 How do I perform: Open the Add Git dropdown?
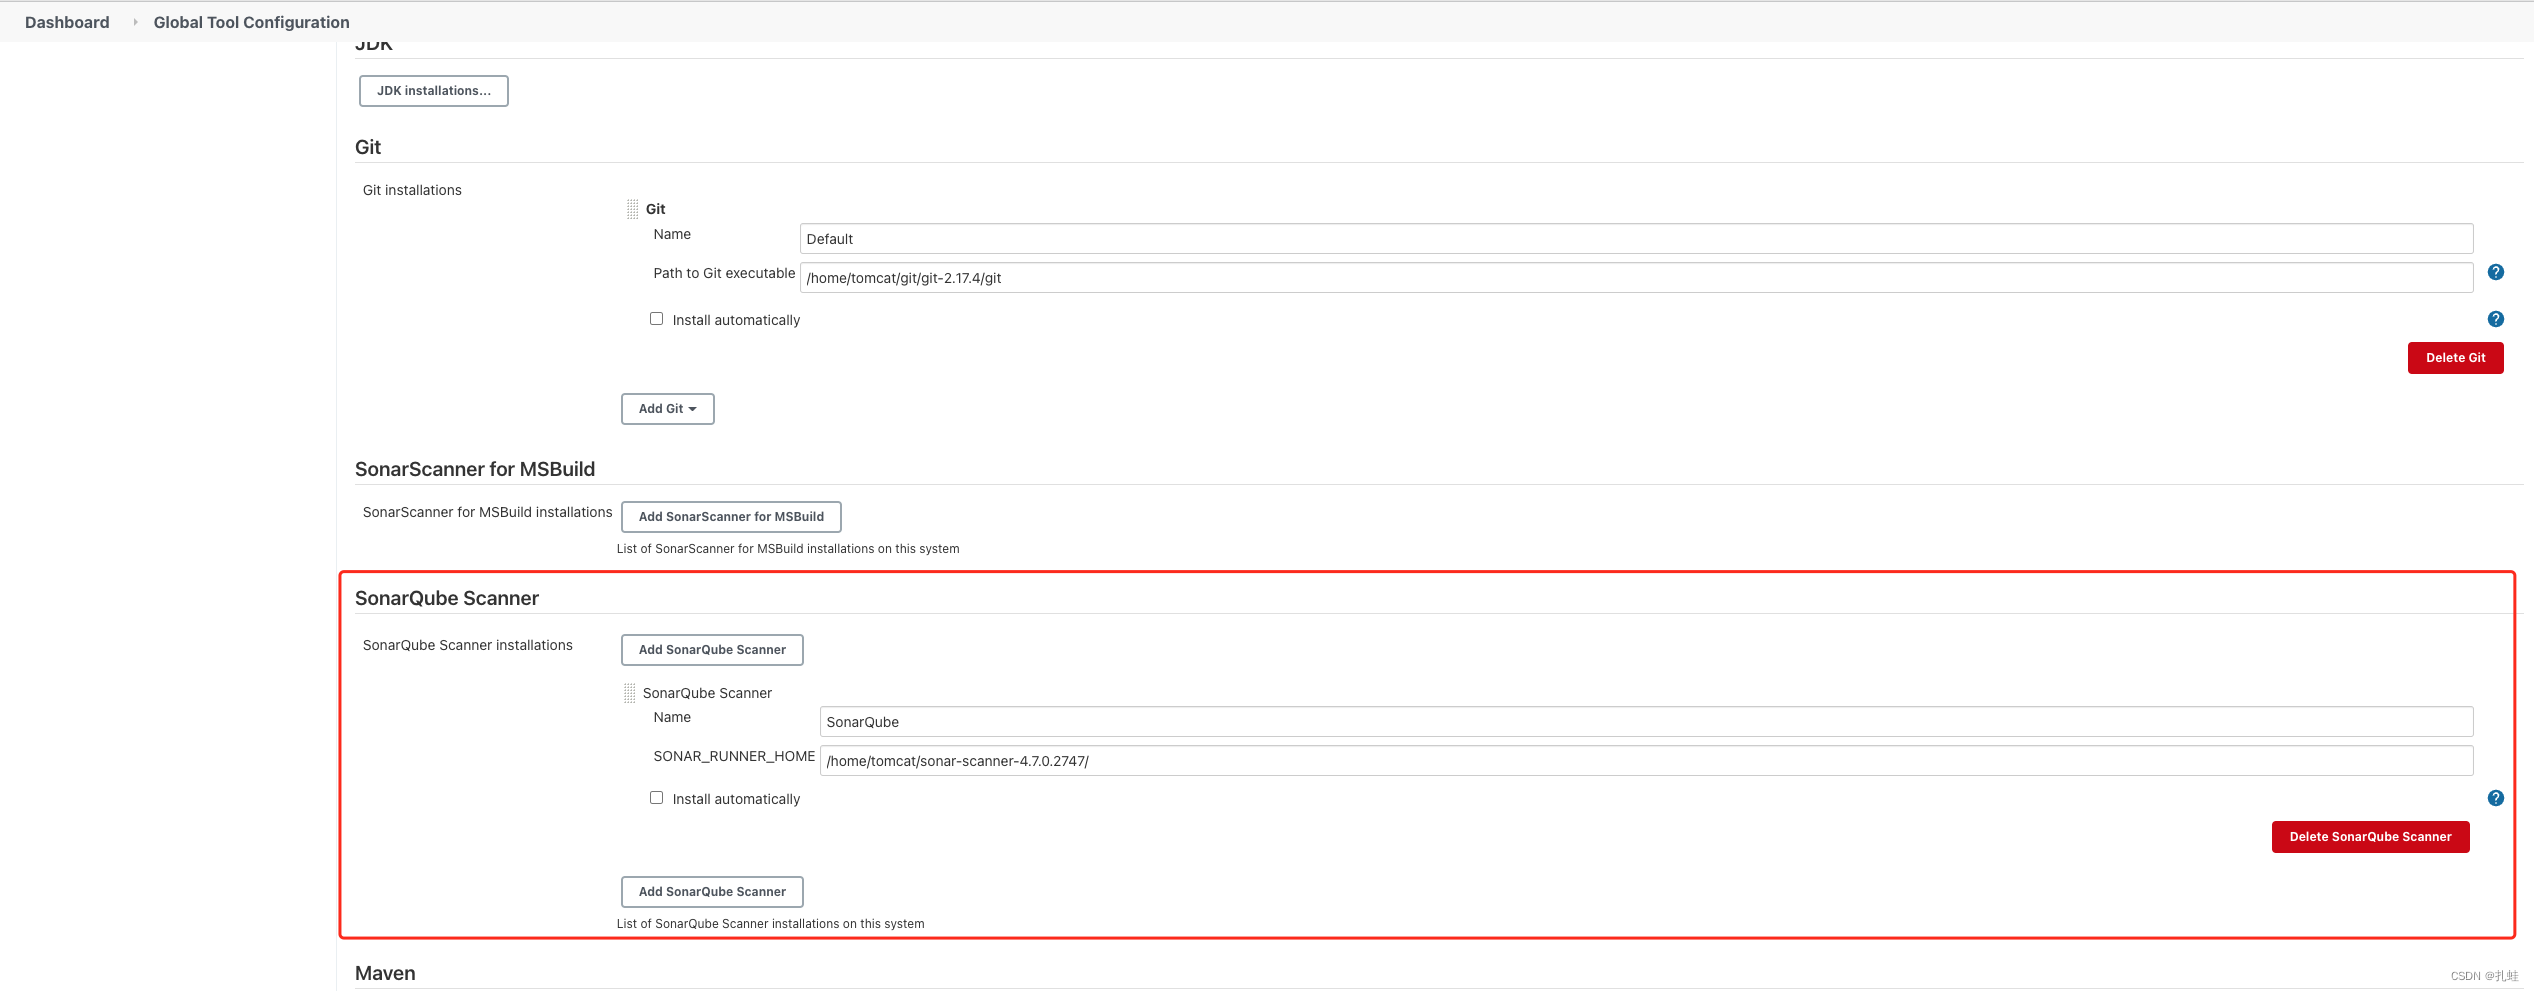[667, 409]
